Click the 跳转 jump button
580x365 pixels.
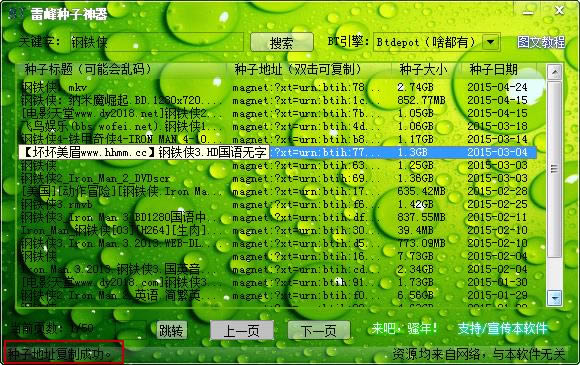[171, 330]
